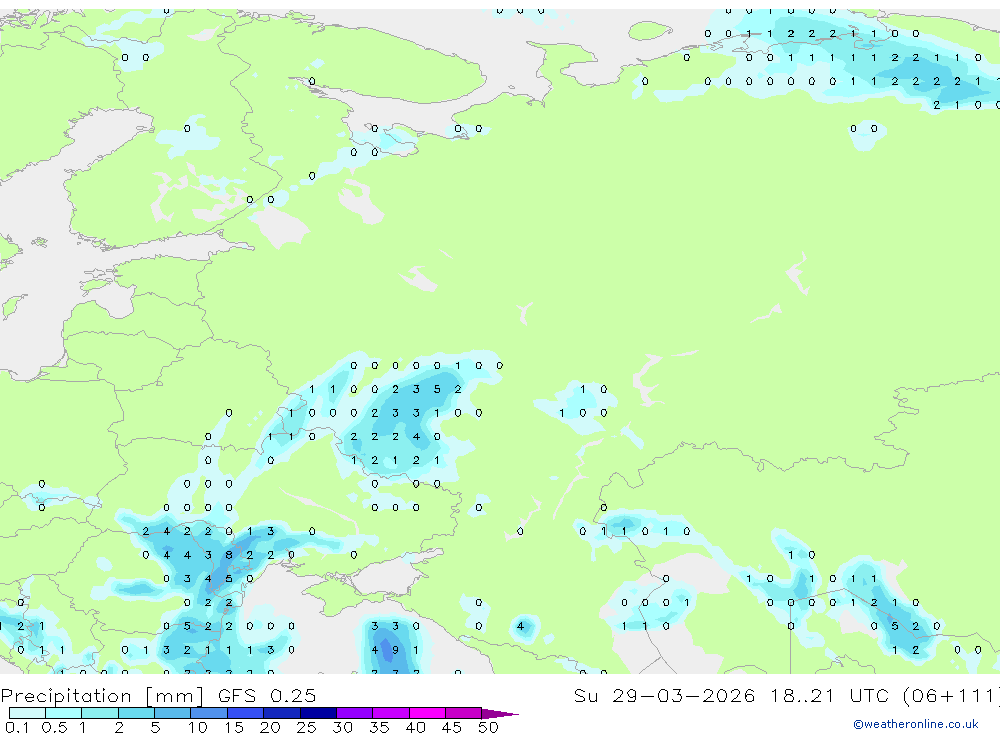Click the legend label '20'
The height and width of the screenshot is (733, 1000).
click(x=270, y=727)
